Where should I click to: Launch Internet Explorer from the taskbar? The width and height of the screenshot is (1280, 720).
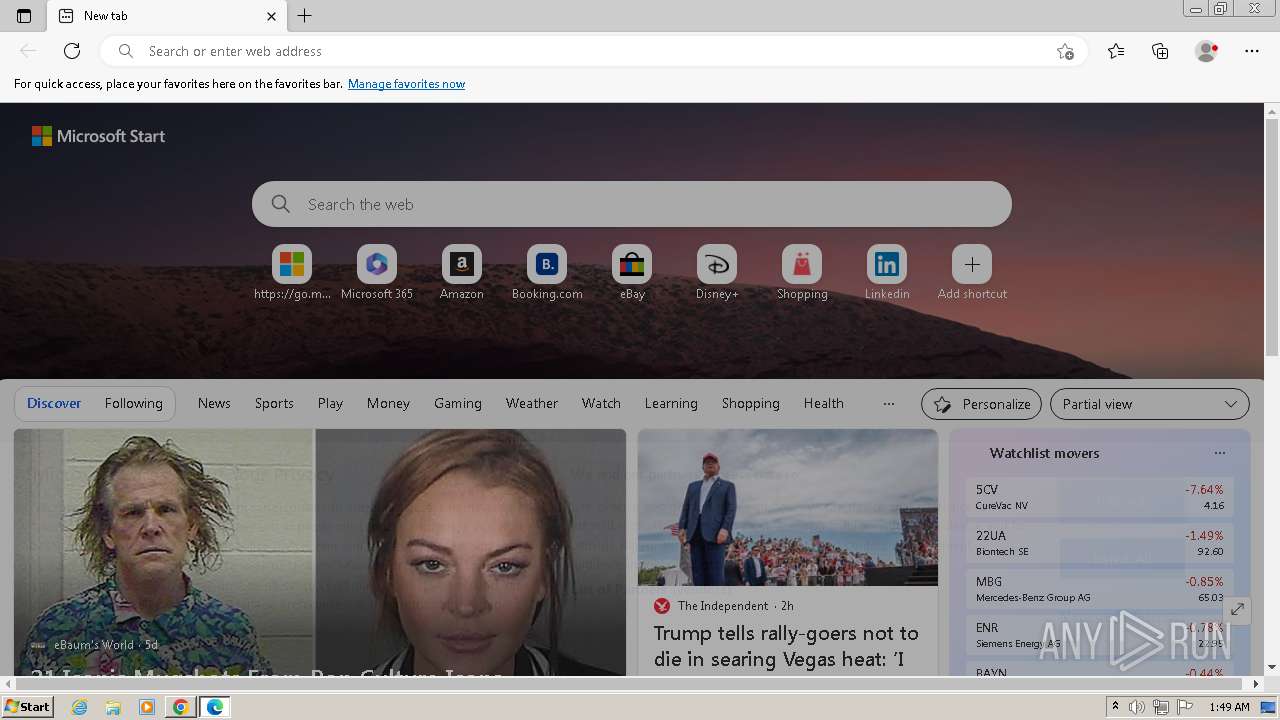tap(79, 707)
